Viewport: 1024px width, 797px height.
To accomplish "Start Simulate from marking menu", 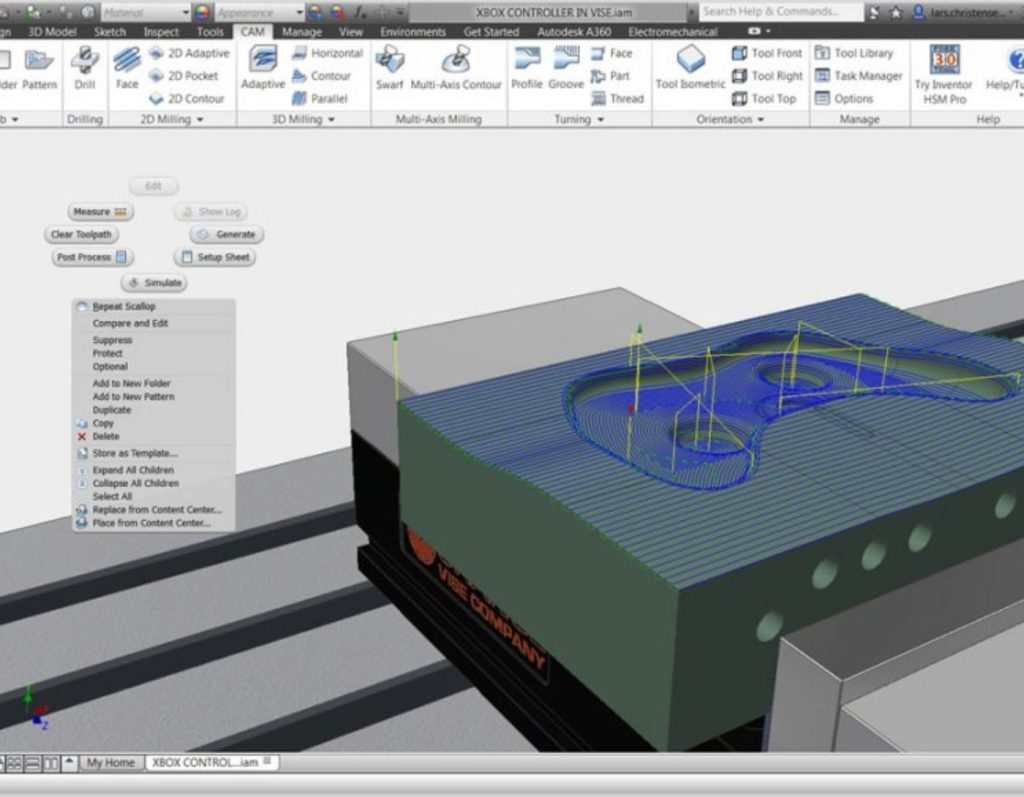I will coord(154,283).
